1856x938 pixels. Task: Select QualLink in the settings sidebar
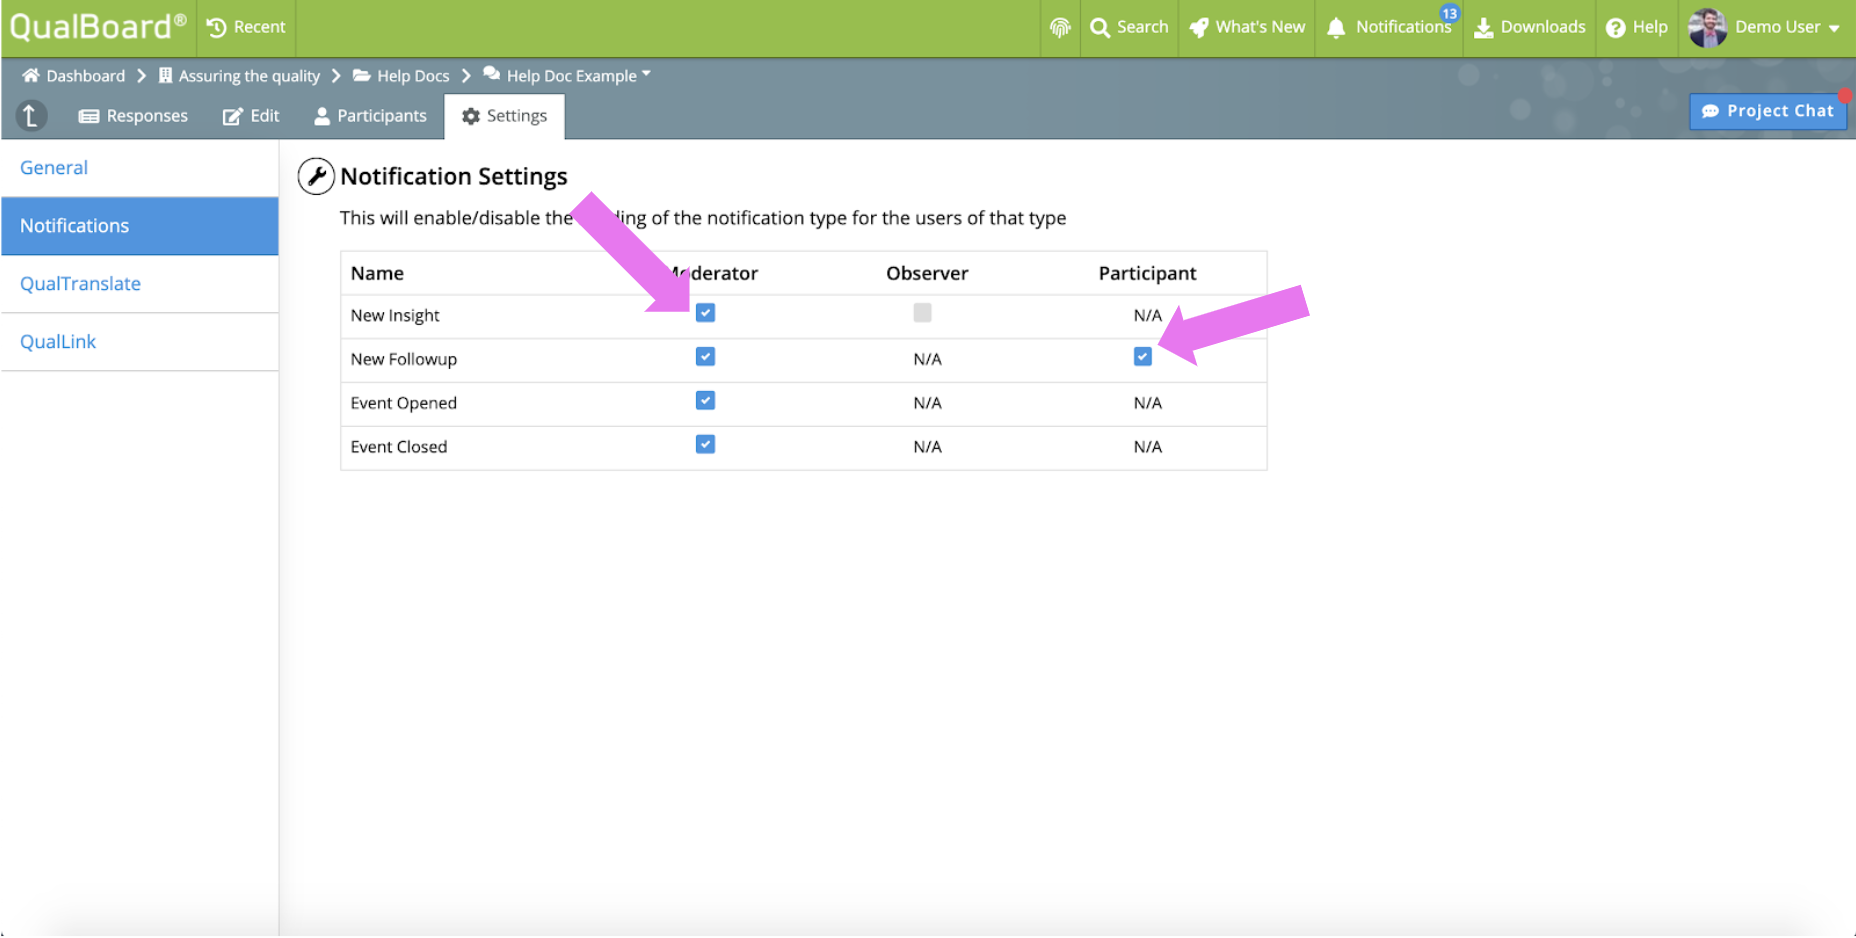(x=140, y=342)
